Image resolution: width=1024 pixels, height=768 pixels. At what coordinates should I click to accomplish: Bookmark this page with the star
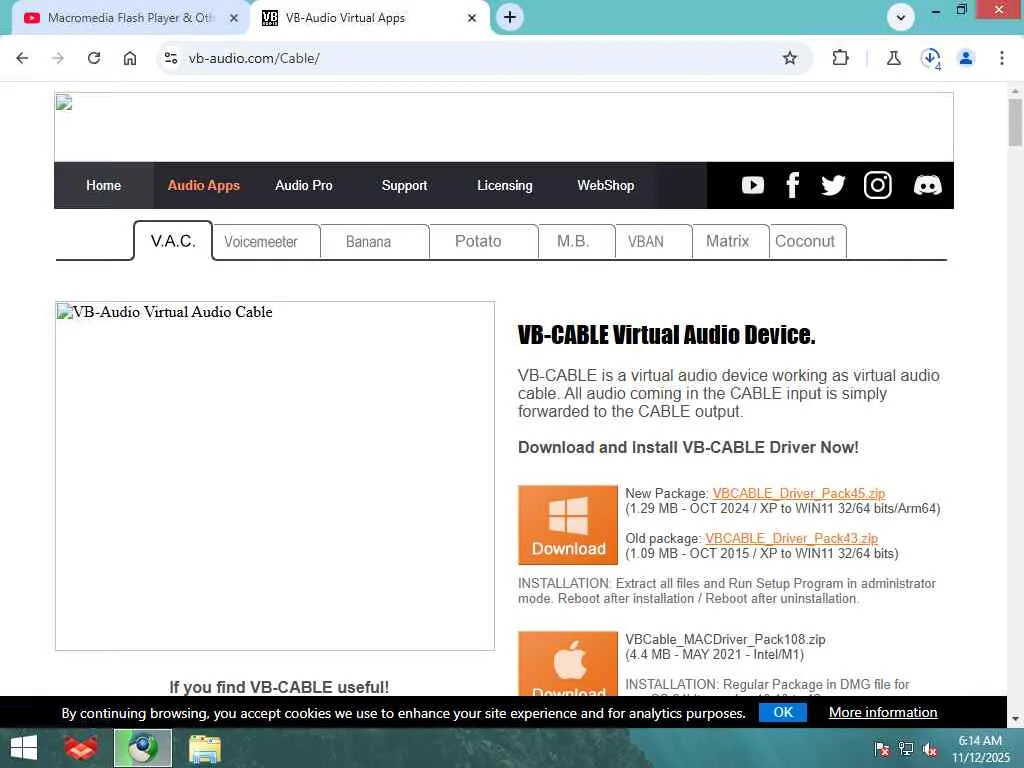click(x=790, y=58)
